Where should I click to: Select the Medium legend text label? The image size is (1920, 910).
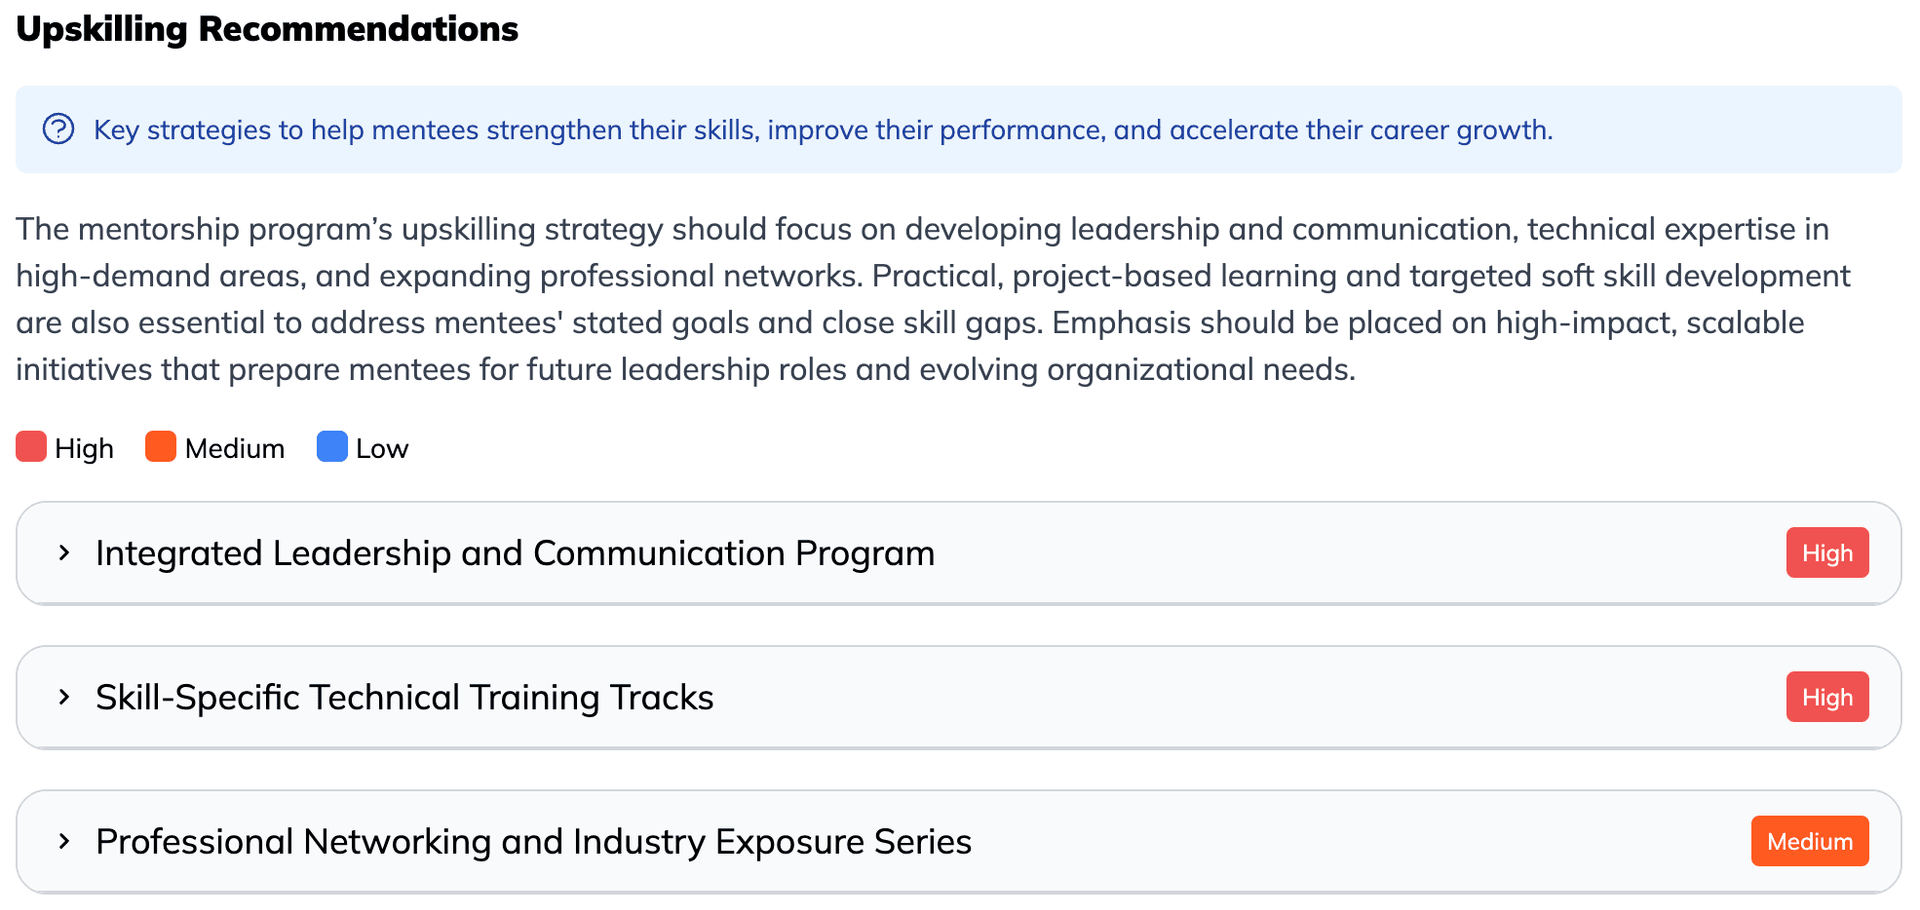235,449
